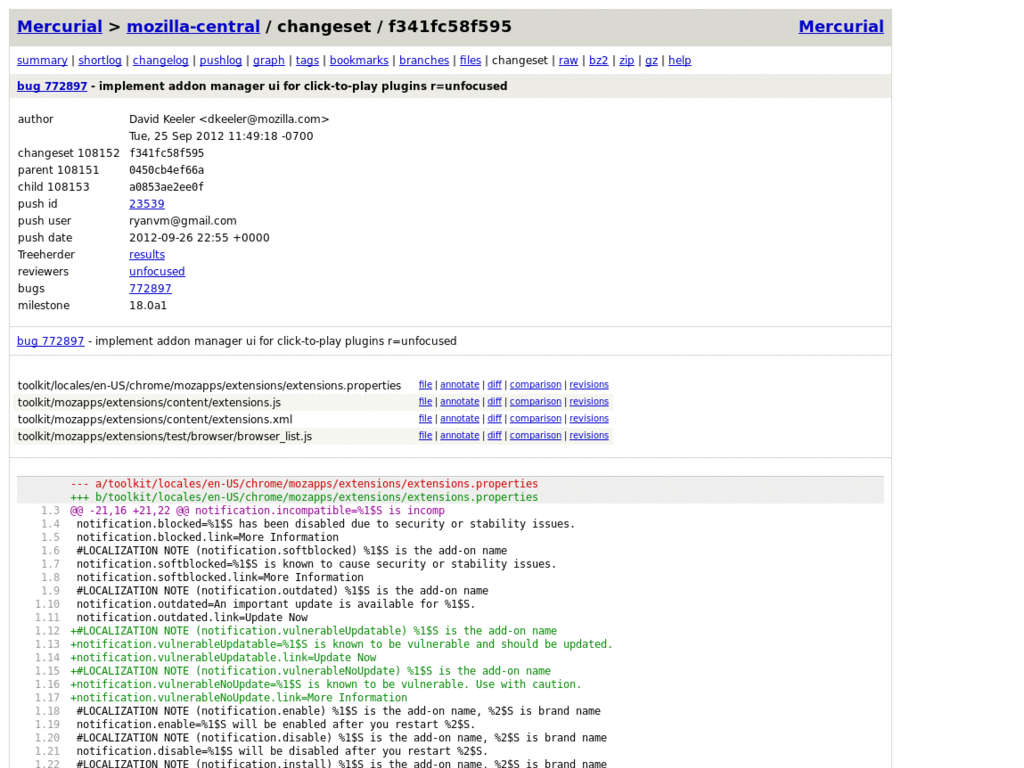Open comparison link for extensions.properties
Viewport: 1024px width, 768px height.
(x=536, y=385)
